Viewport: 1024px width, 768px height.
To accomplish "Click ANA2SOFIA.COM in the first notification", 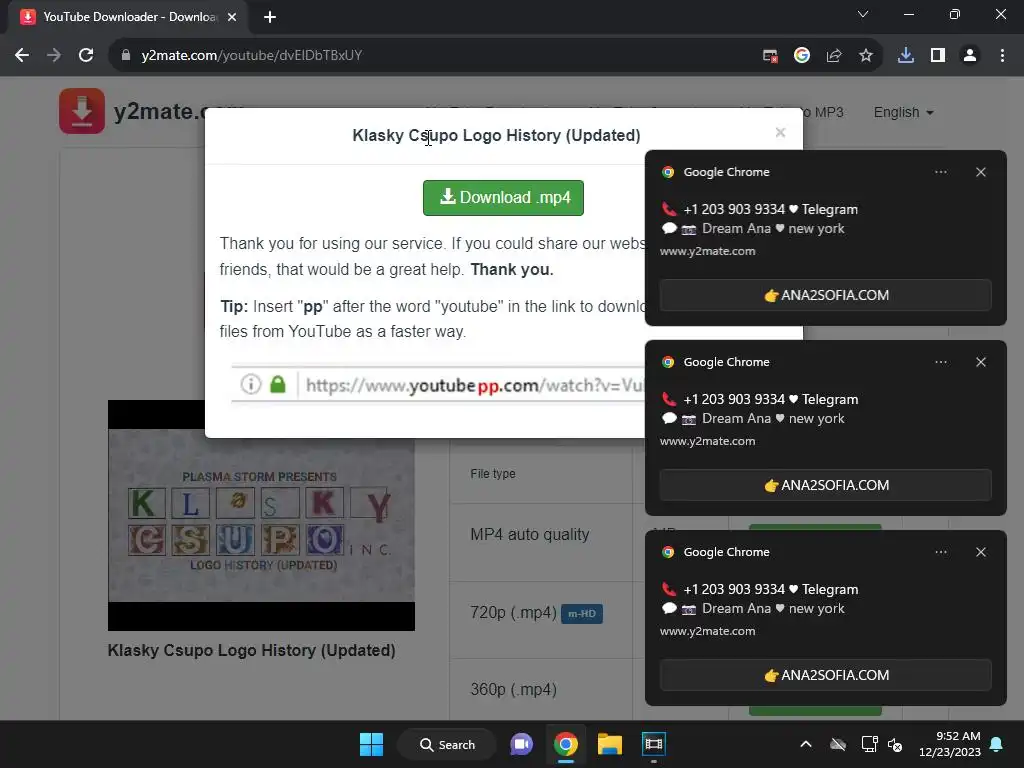I will (x=825, y=295).
